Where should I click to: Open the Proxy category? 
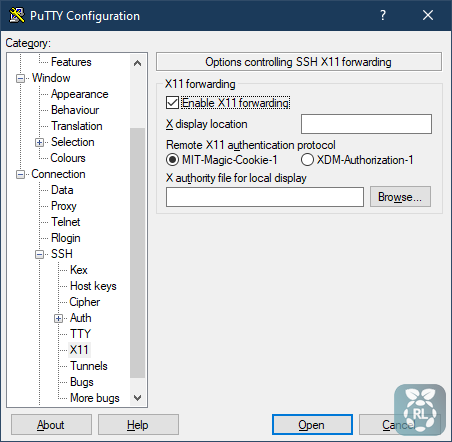(x=64, y=206)
